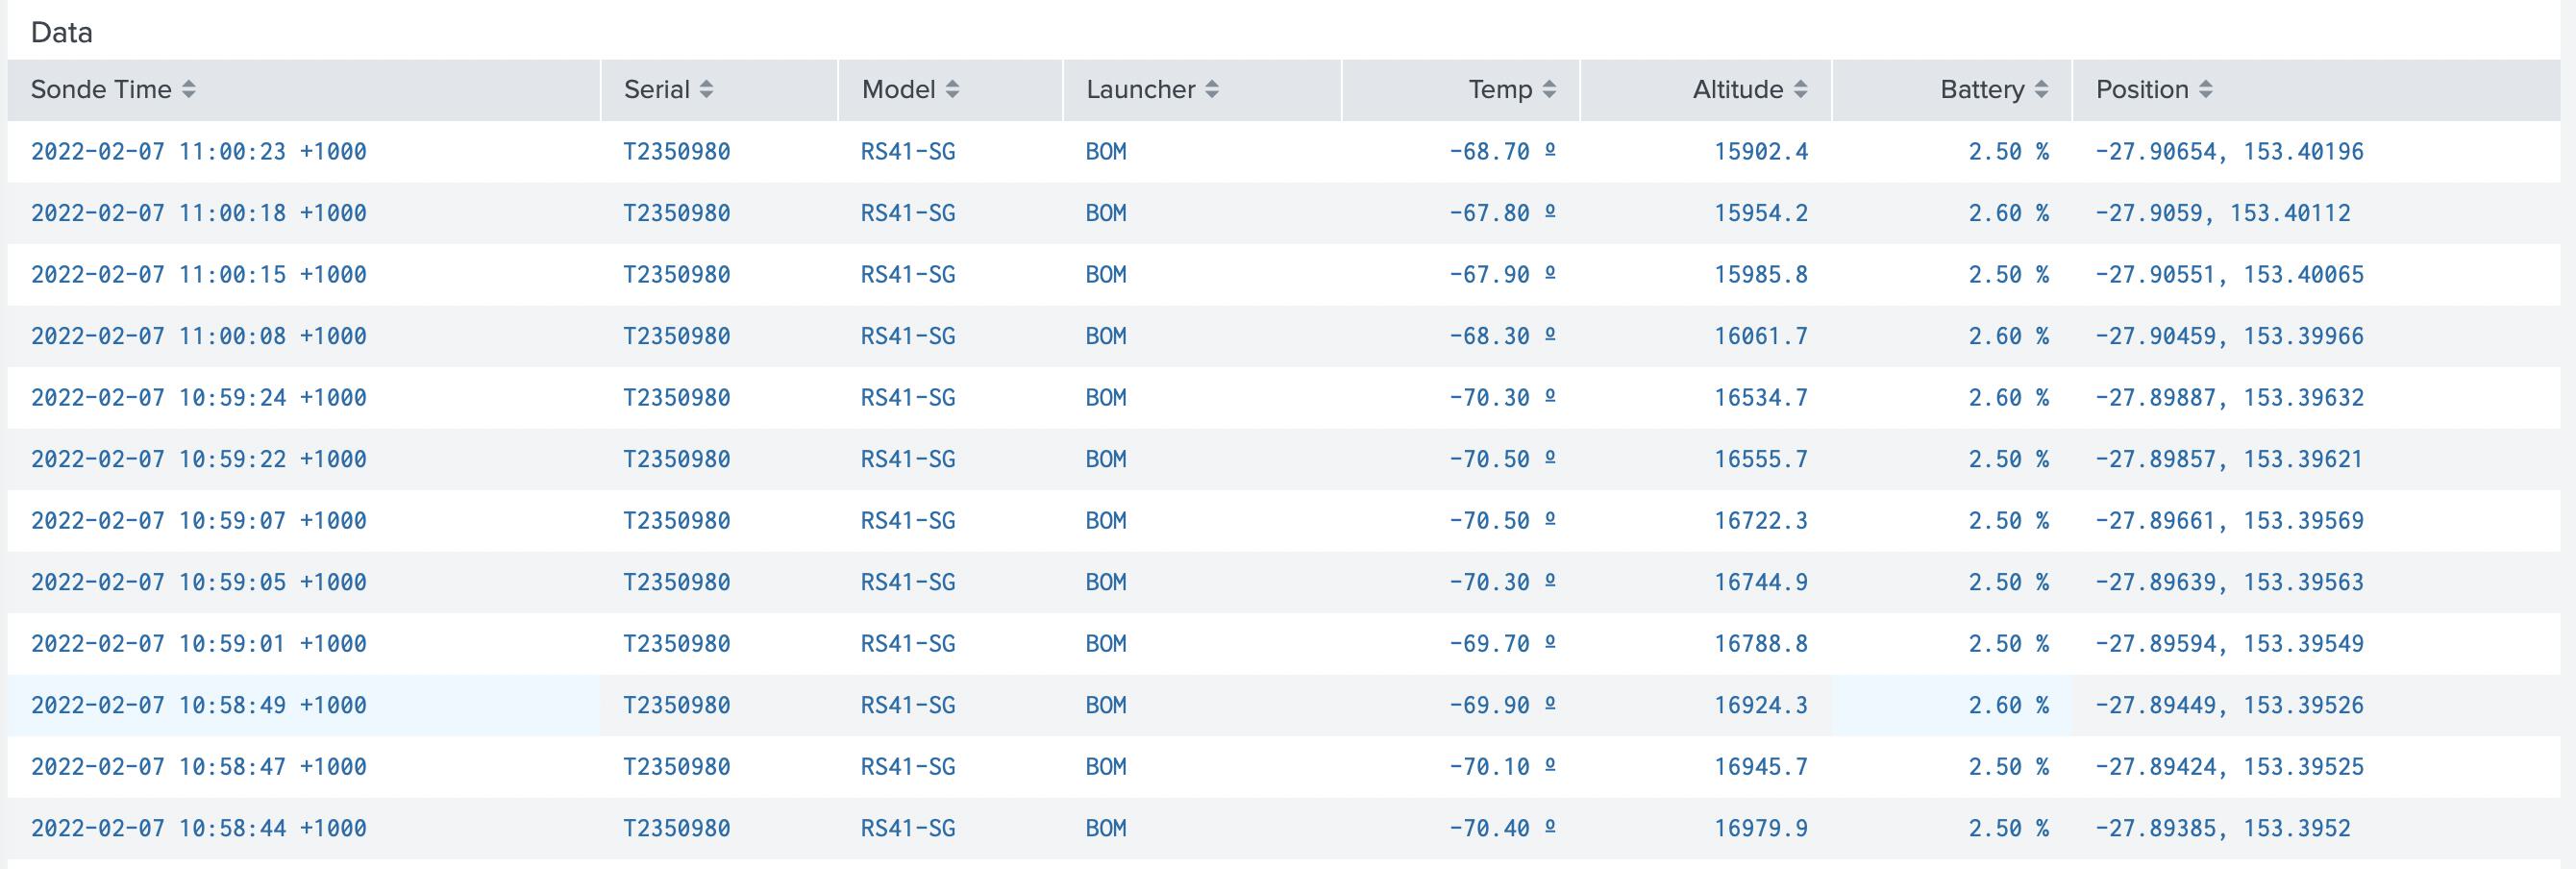The image size is (2576, 869).
Task: Click the Temp column header label
Action: (x=1499, y=90)
